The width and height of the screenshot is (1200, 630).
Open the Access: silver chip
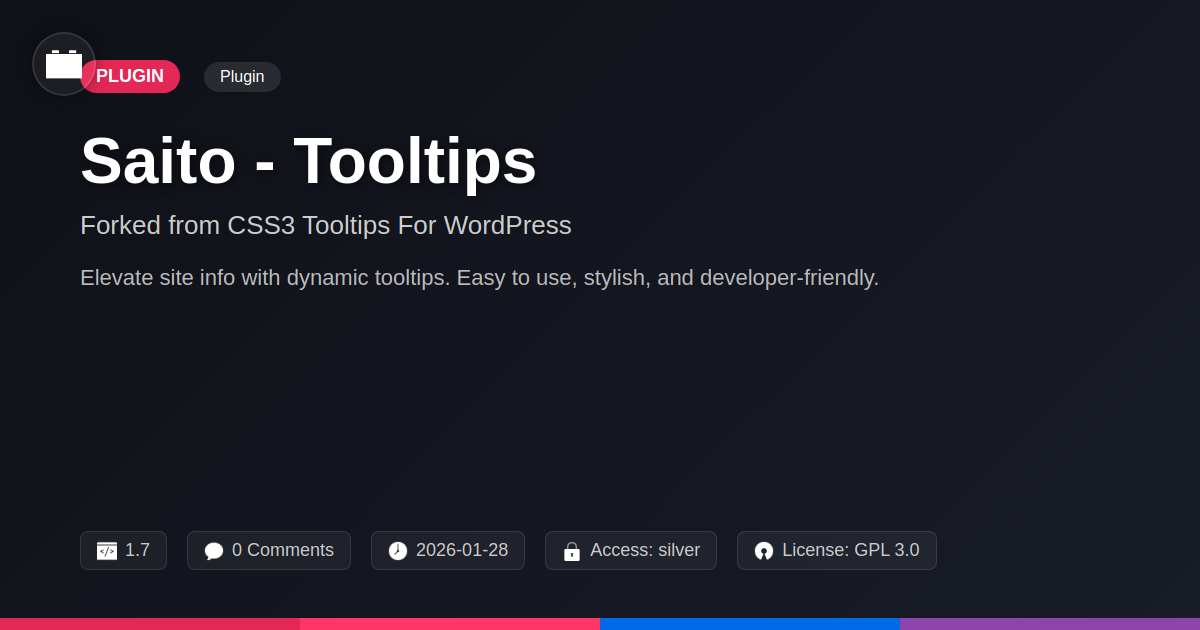coord(631,550)
